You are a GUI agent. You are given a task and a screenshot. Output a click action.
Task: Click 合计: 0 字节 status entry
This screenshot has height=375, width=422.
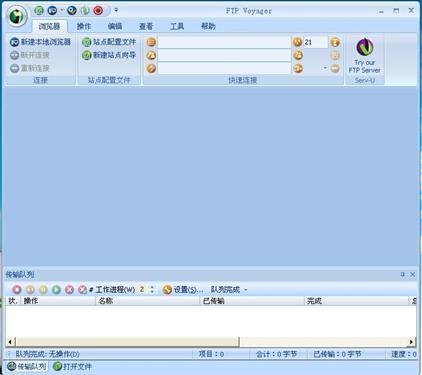tap(276, 354)
